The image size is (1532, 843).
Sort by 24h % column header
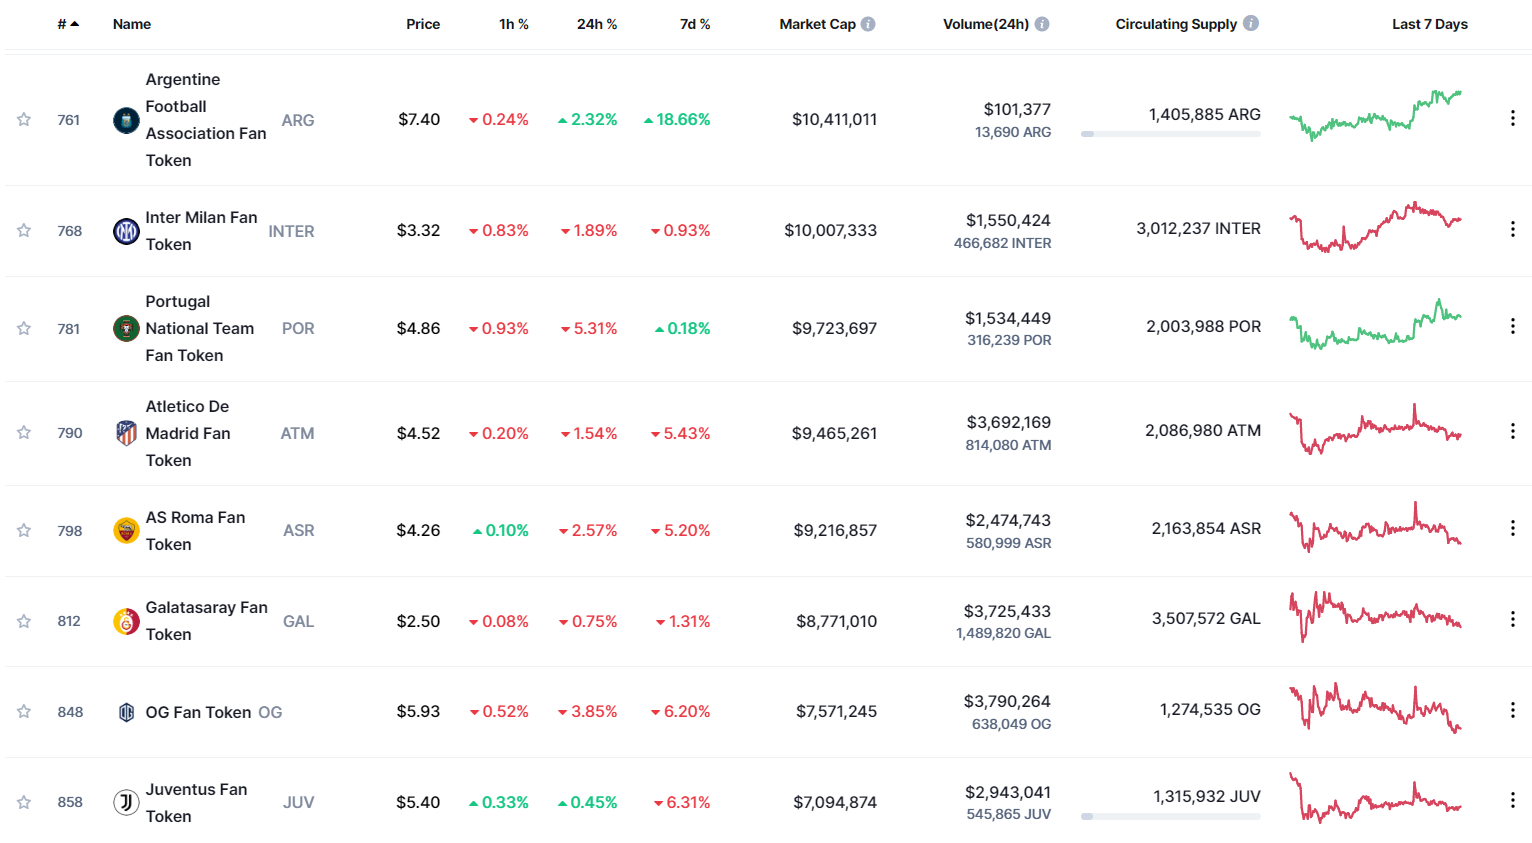pyautogui.click(x=597, y=24)
